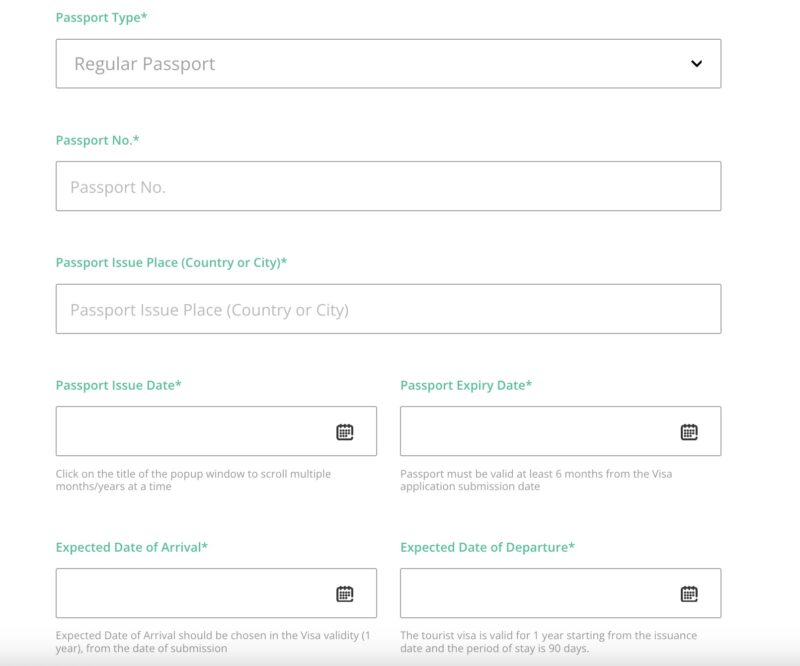Viewport: 800px width, 666px height.
Task: Focus the Expected Date of Departure box
Action: coord(535,594)
